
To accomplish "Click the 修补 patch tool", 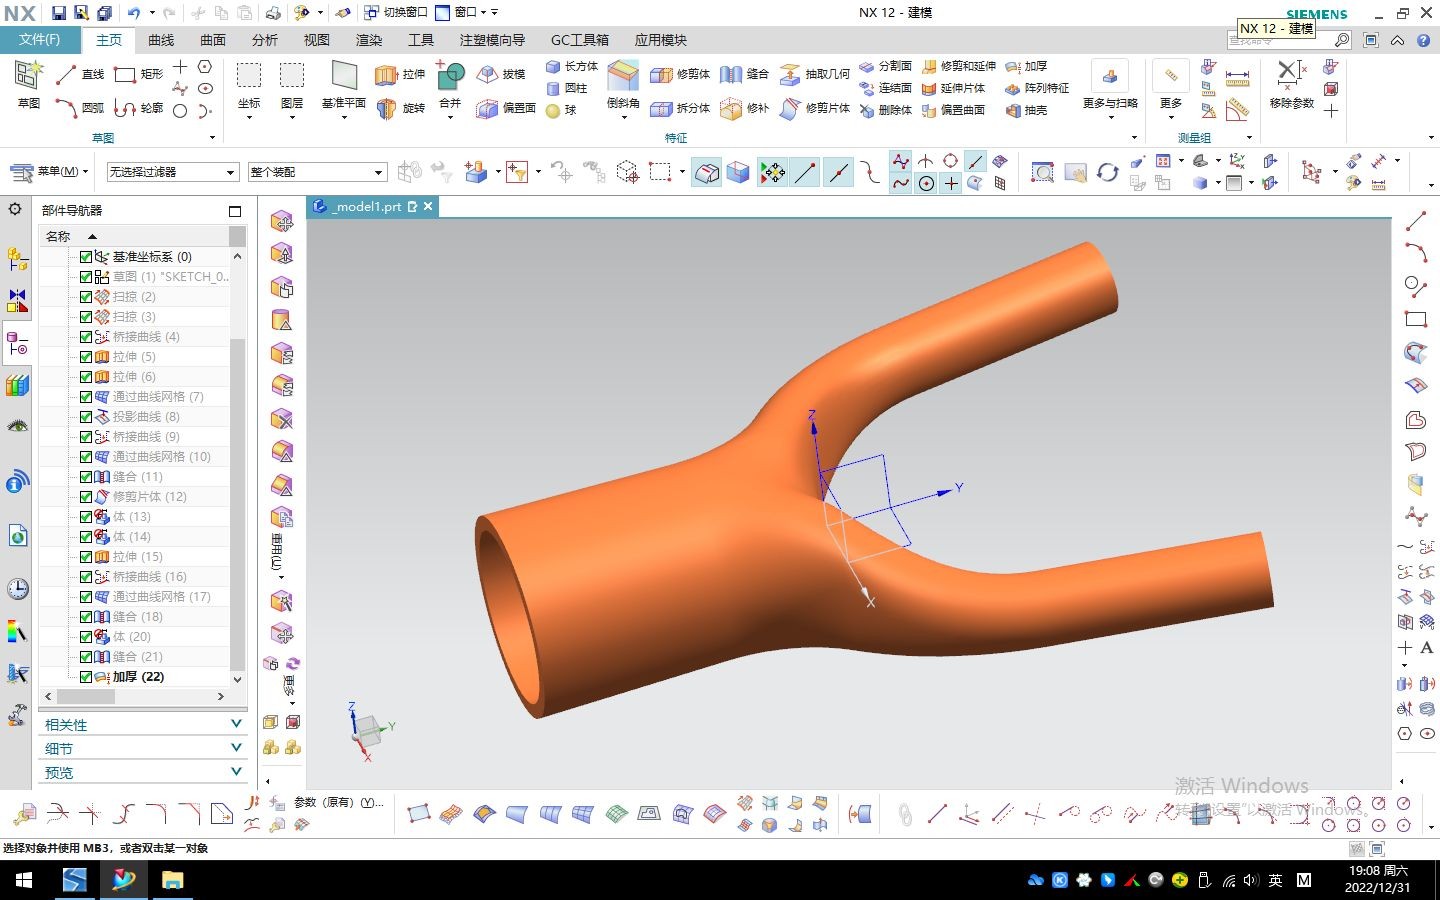I will 744,108.
